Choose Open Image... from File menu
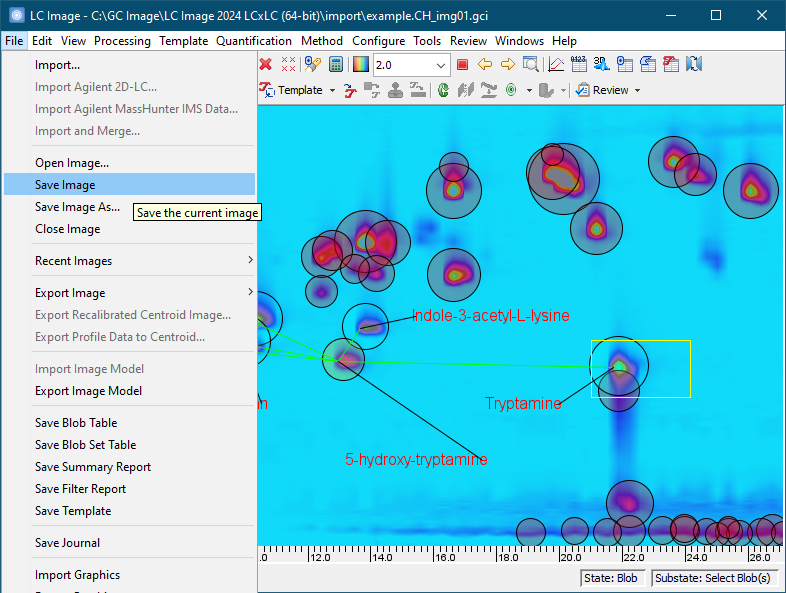 (x=72, y=163)
